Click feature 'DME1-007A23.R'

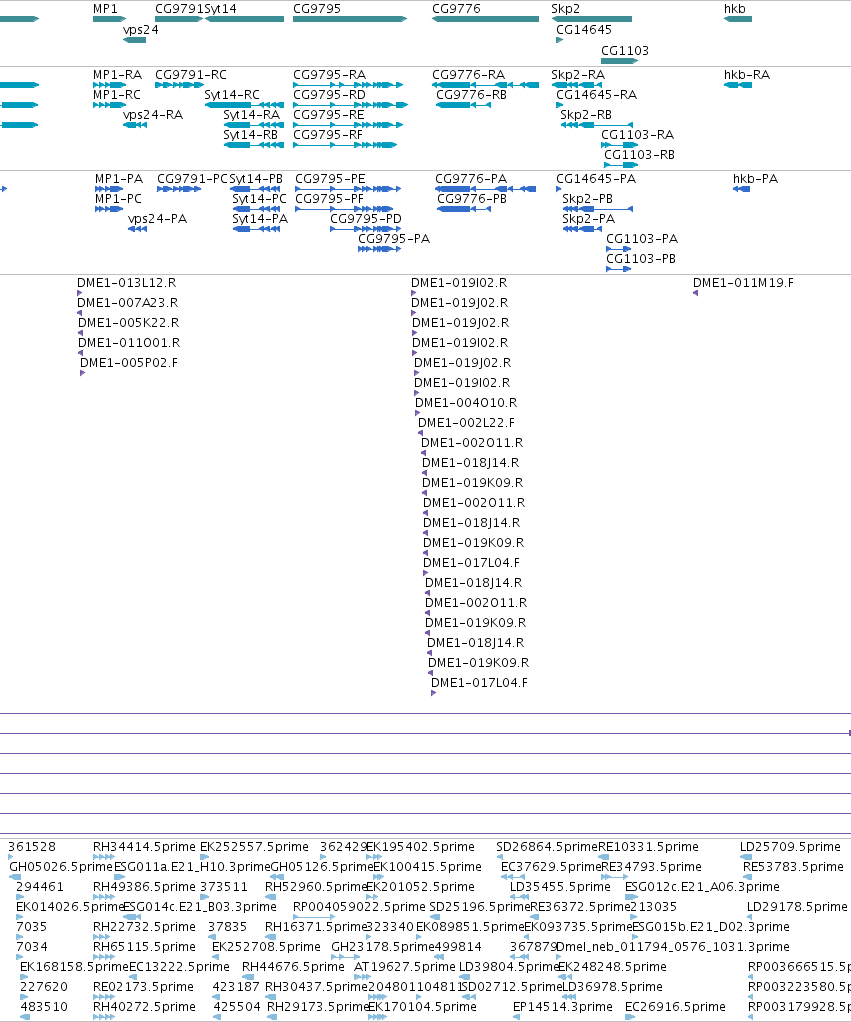click(128, 303)
